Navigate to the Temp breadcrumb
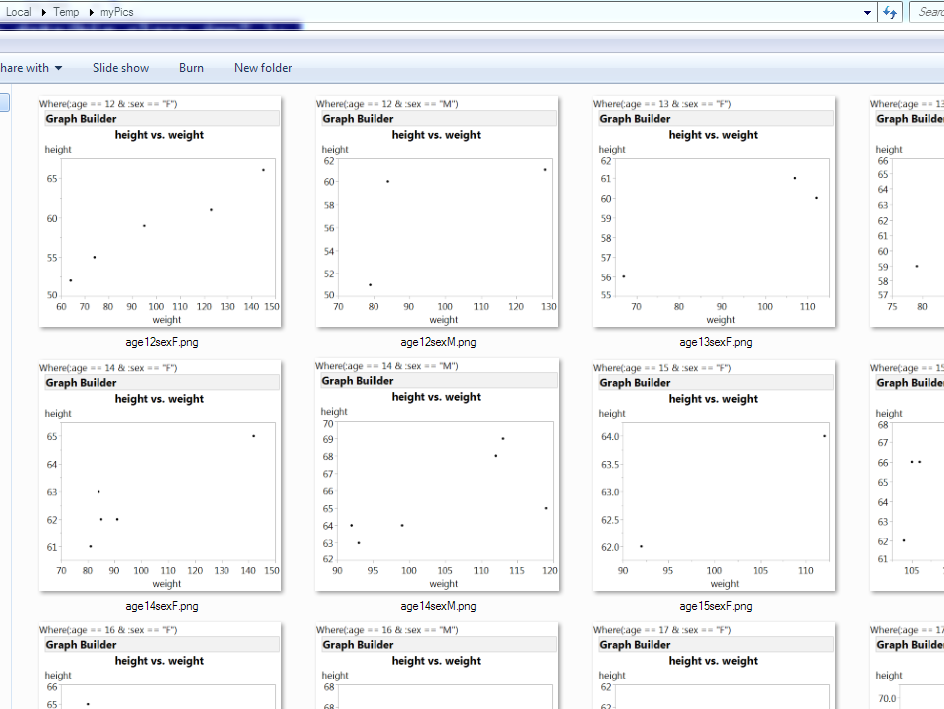944x709 pixels. click(x=66, y=11)
